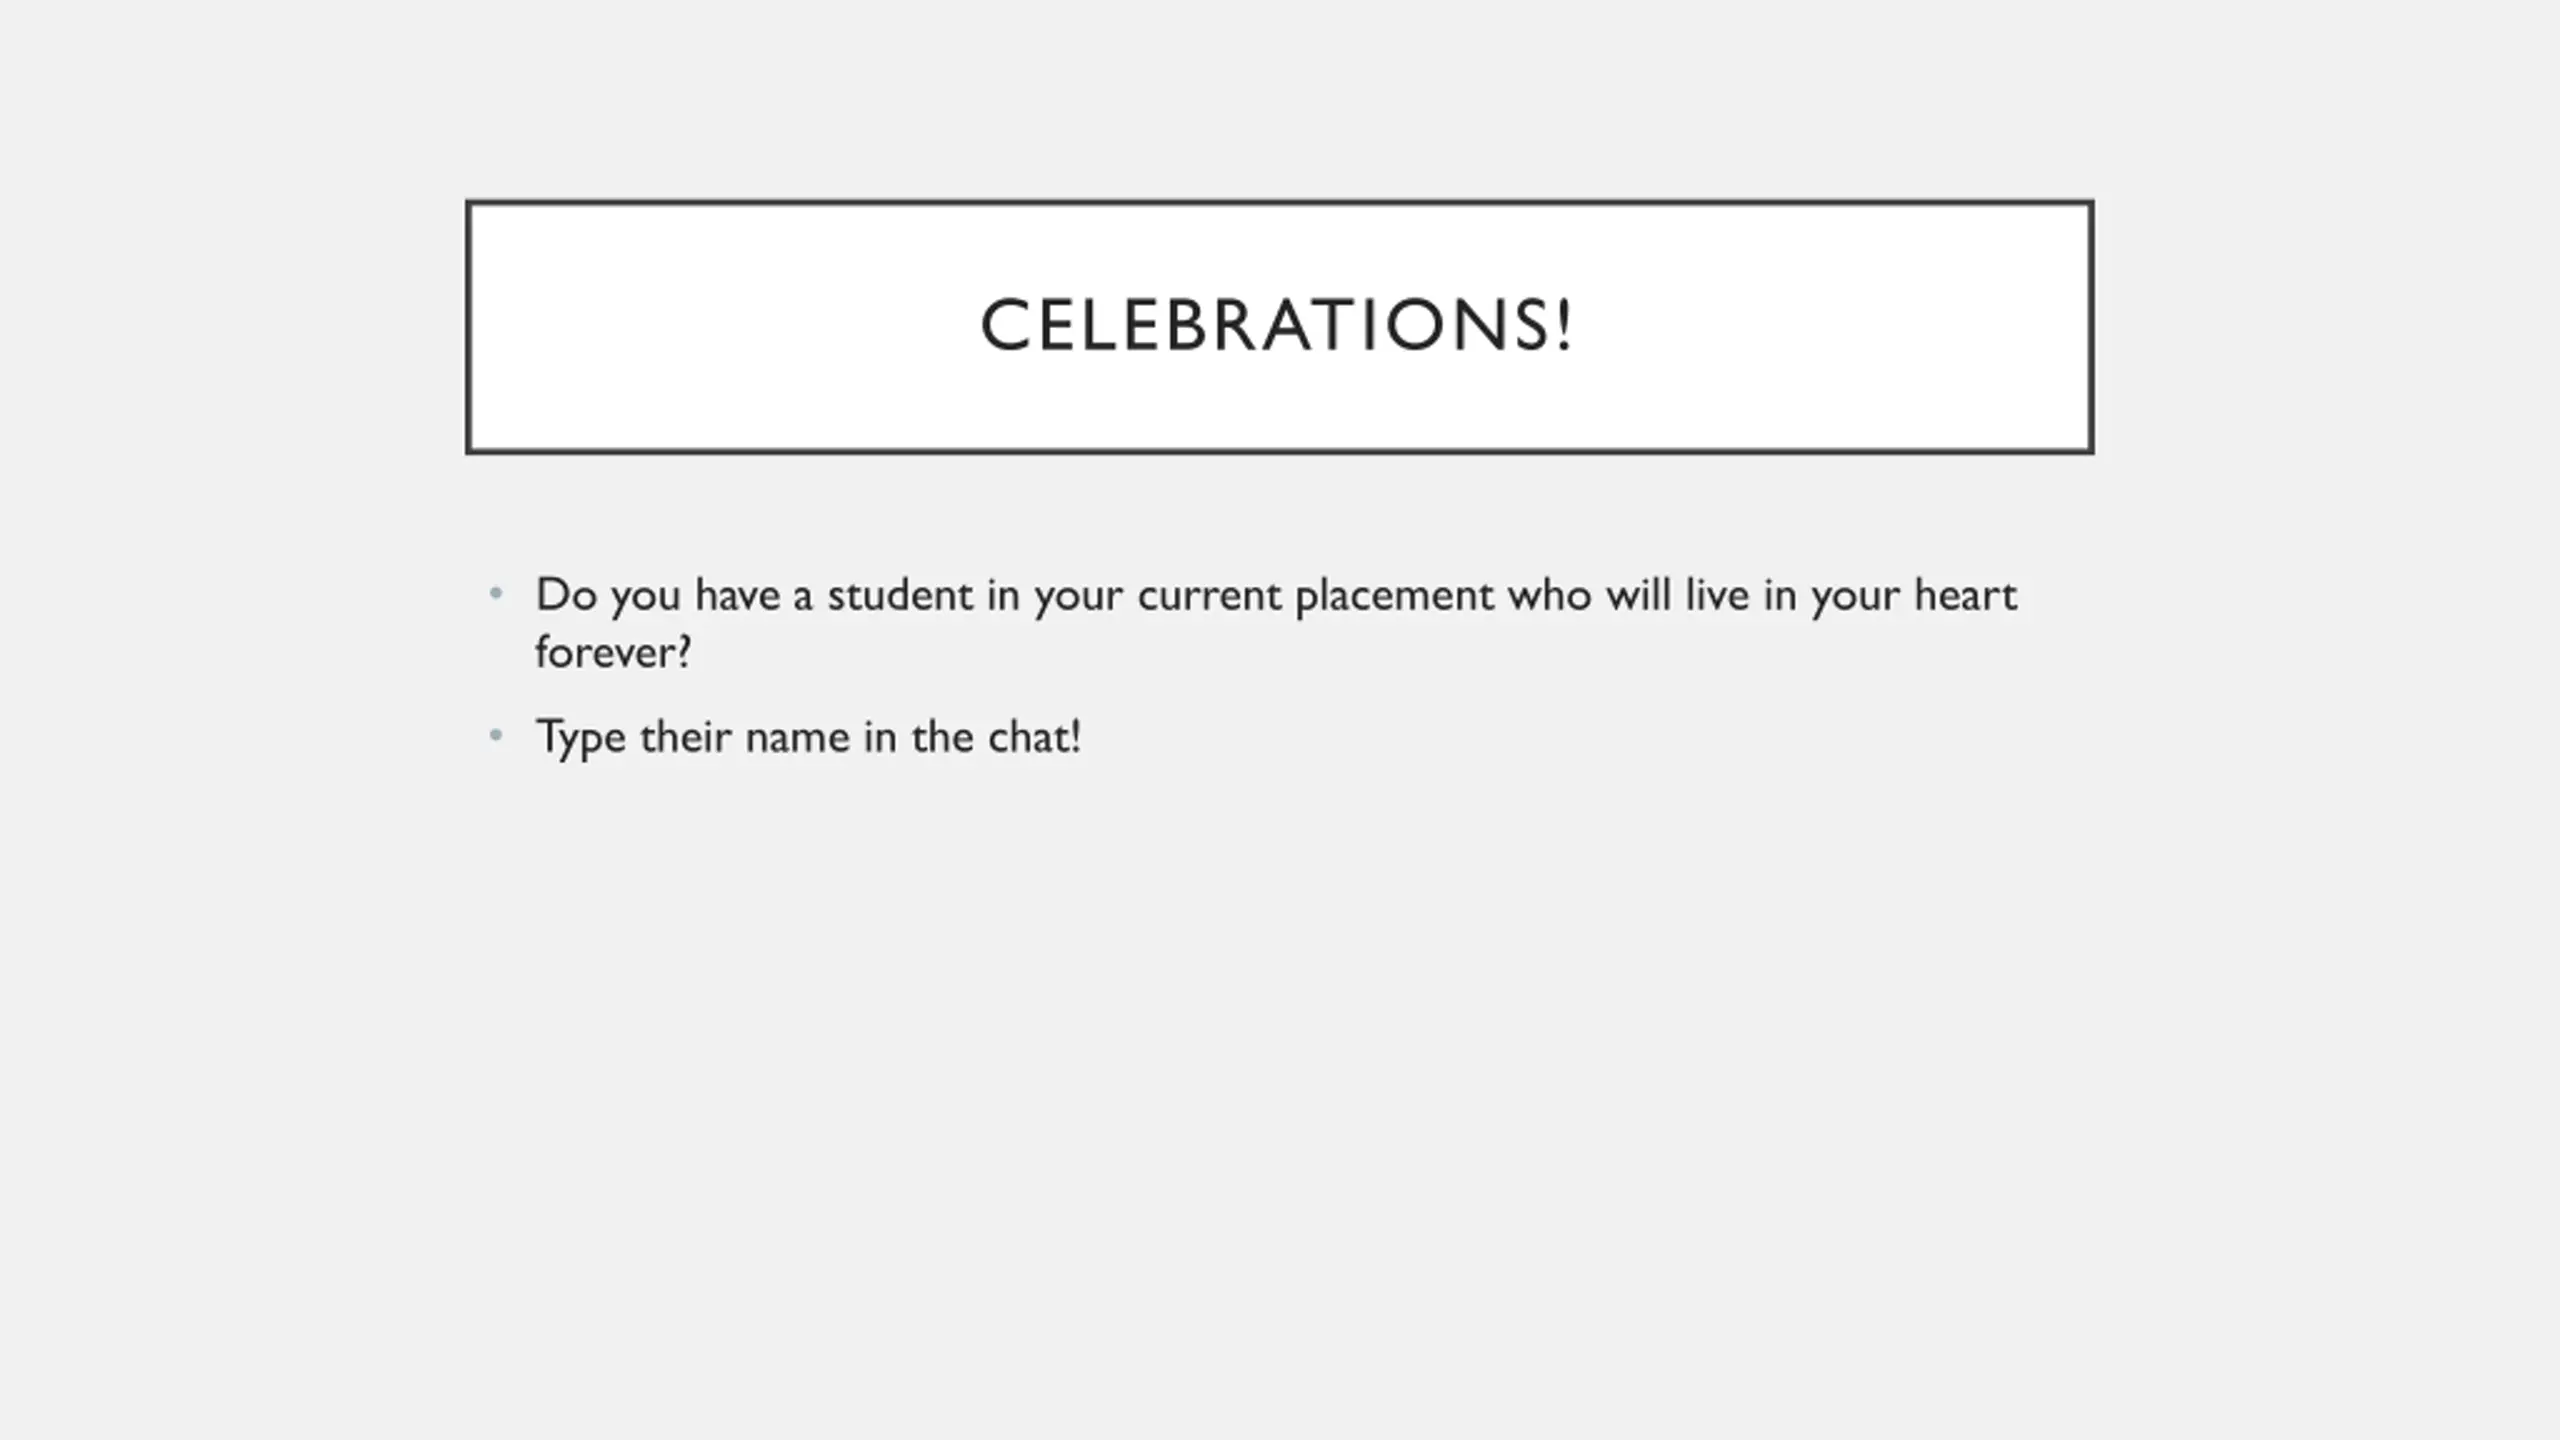Click the letter C in the title
The height and width of the screenshot is (1440, 2560).
[1003, 326]
